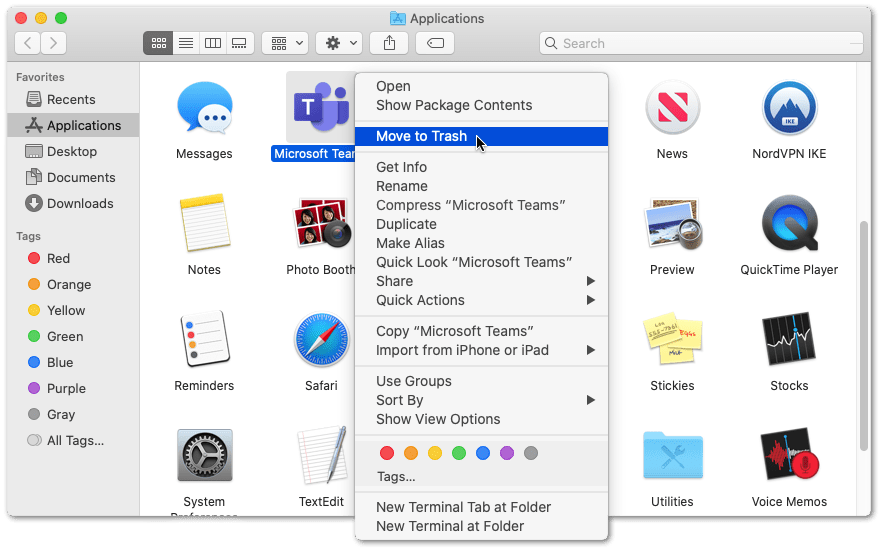Click the Notes app icon
This screenshot has height=554, width=883.
pyautogui.click(x=204, y=223)
